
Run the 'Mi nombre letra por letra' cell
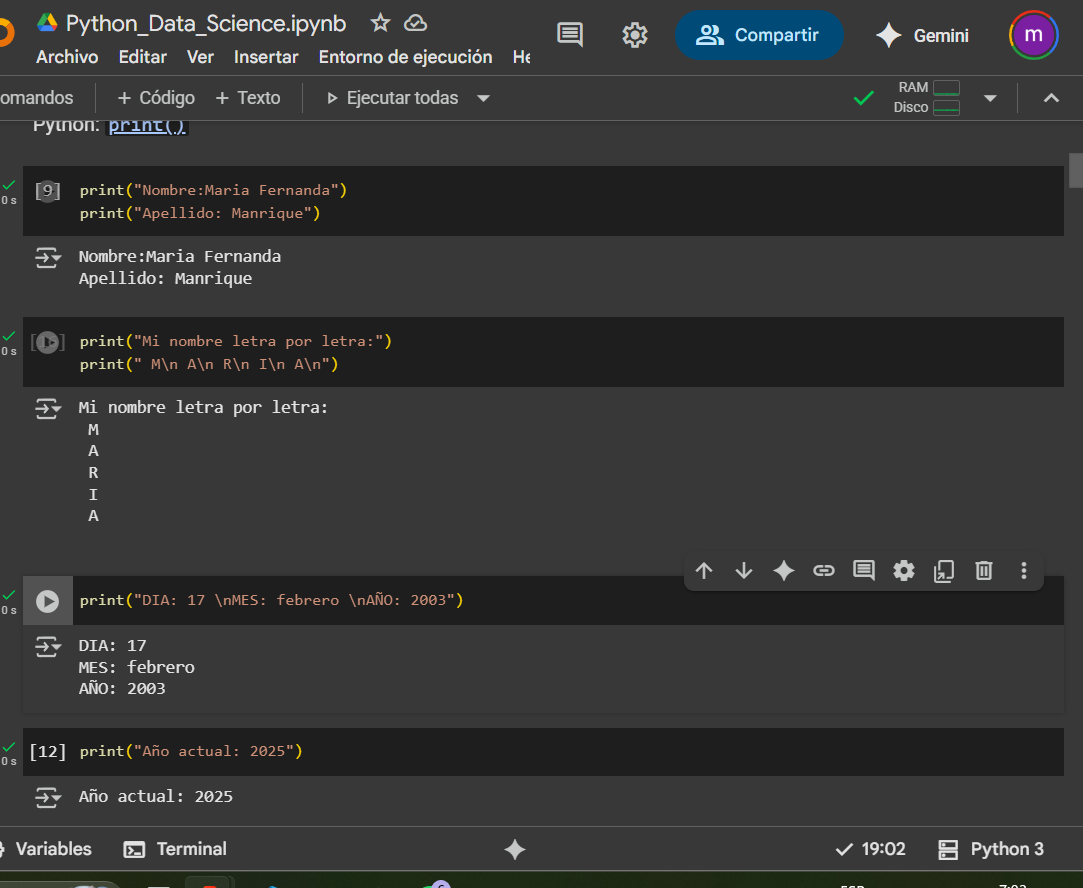point(48,342)
